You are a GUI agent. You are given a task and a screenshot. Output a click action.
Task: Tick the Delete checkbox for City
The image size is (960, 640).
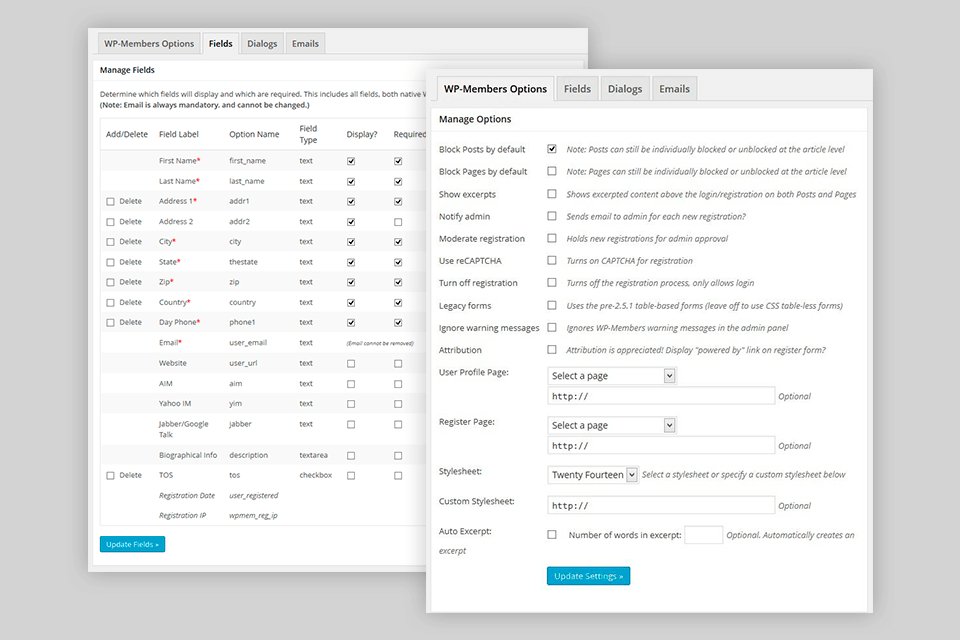(110, 242)
